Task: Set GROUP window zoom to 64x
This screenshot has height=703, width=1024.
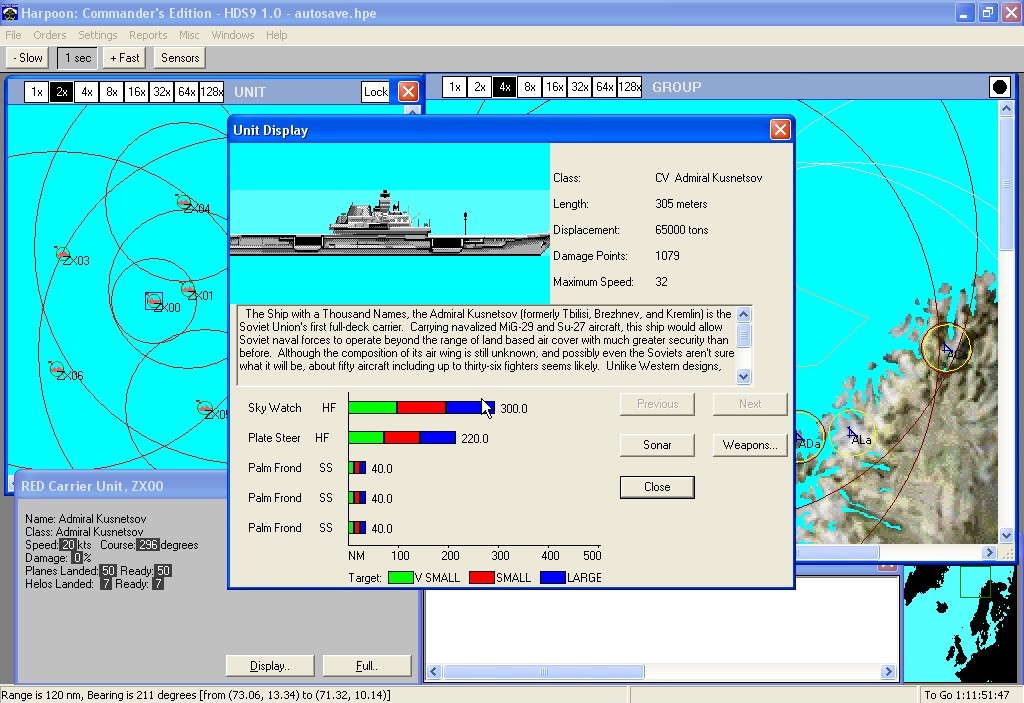Action: pyautogui.click(x=604, y=87)
